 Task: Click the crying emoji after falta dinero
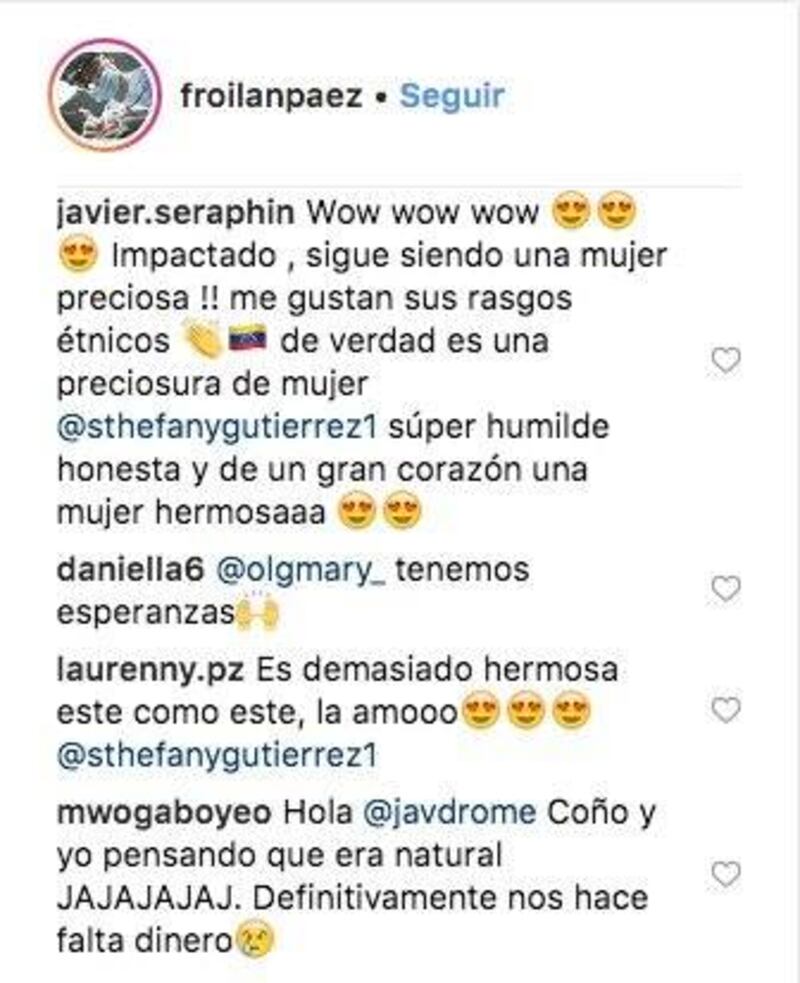tap(255, 942)
